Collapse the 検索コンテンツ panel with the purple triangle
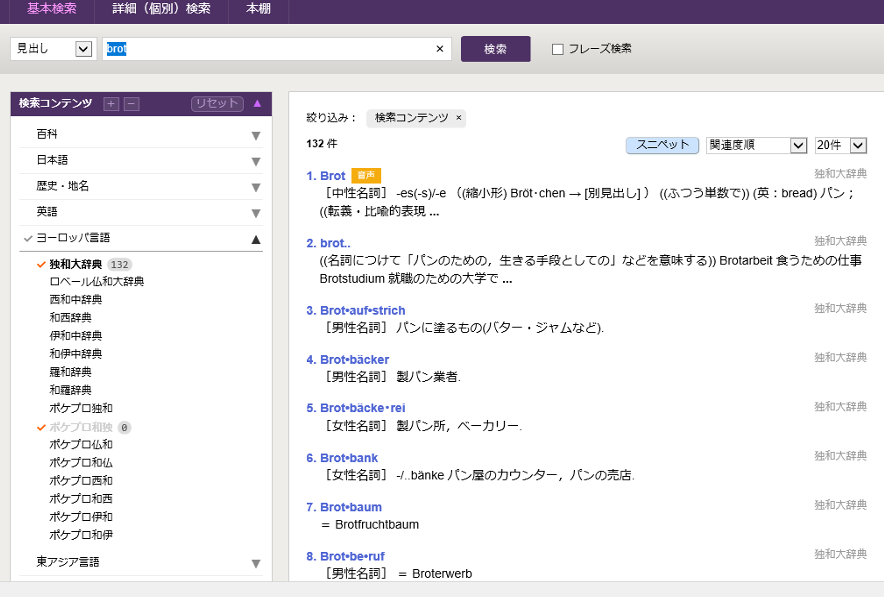Screen dimensions: 884x598 coord(257,103)
